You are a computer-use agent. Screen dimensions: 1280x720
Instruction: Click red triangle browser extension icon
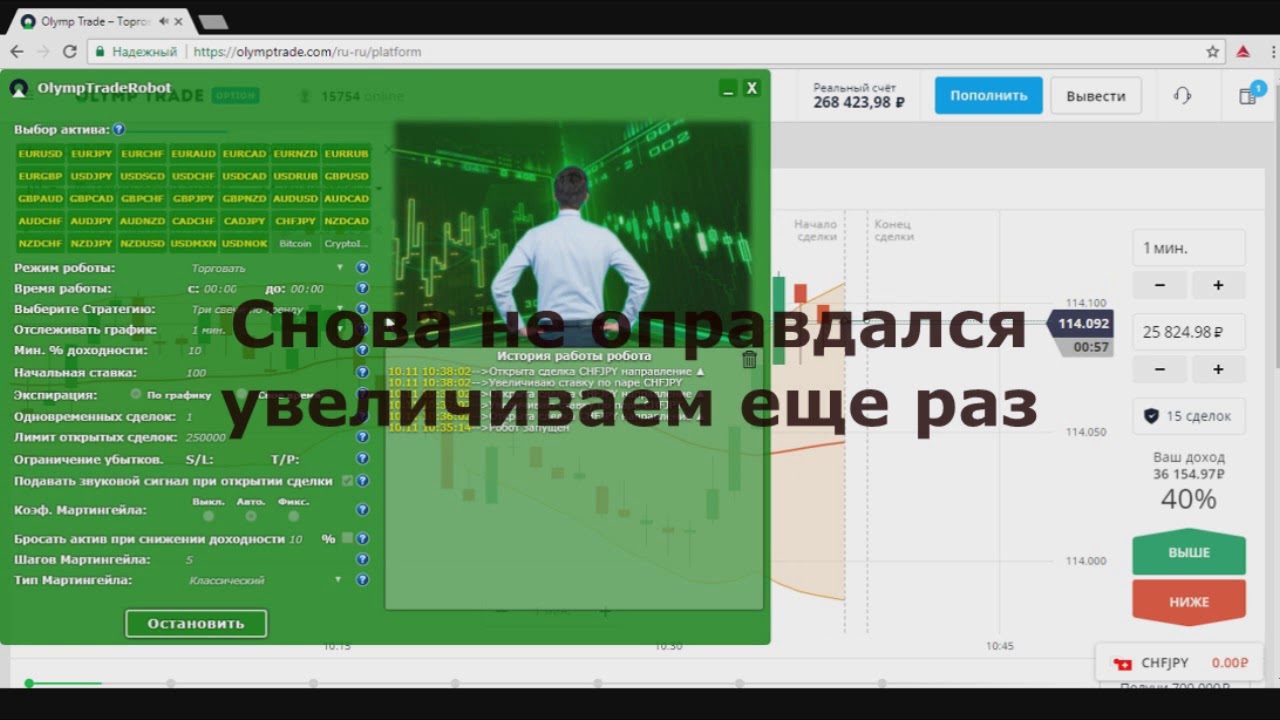point(1243,51)
